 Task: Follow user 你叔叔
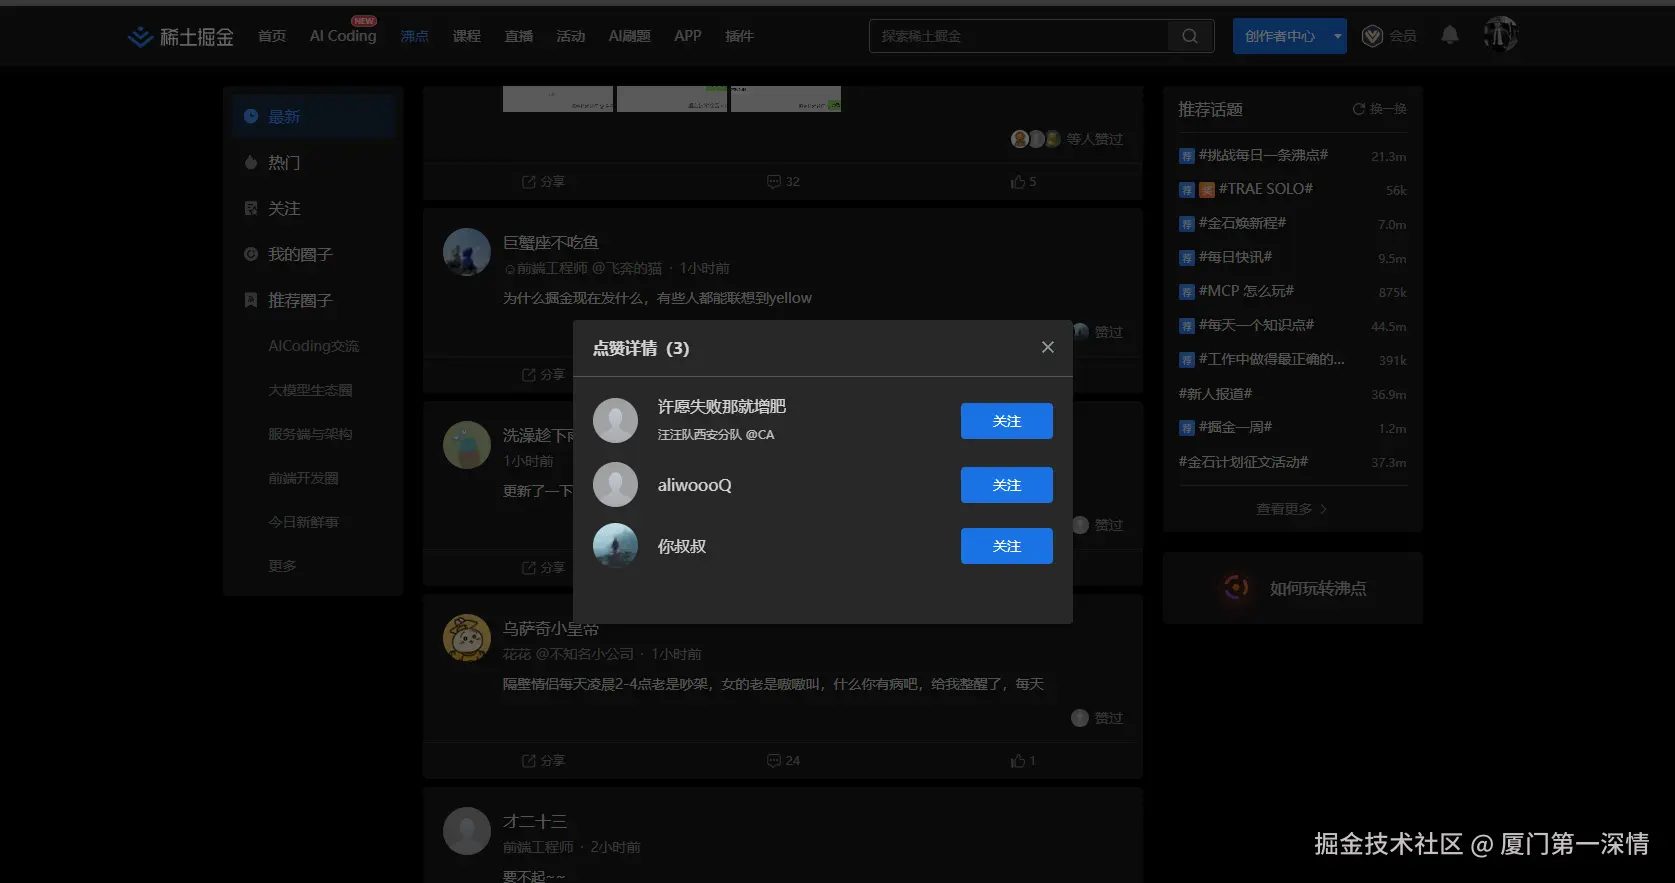pos(1006,546)
